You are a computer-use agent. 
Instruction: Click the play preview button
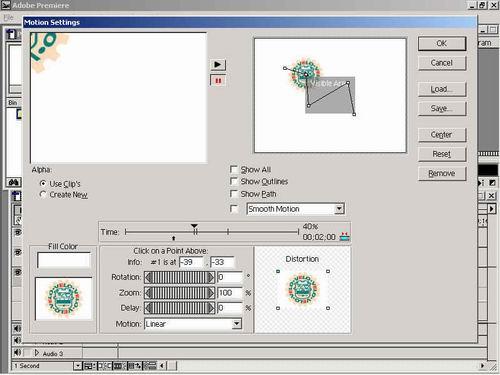click(218, 64)
